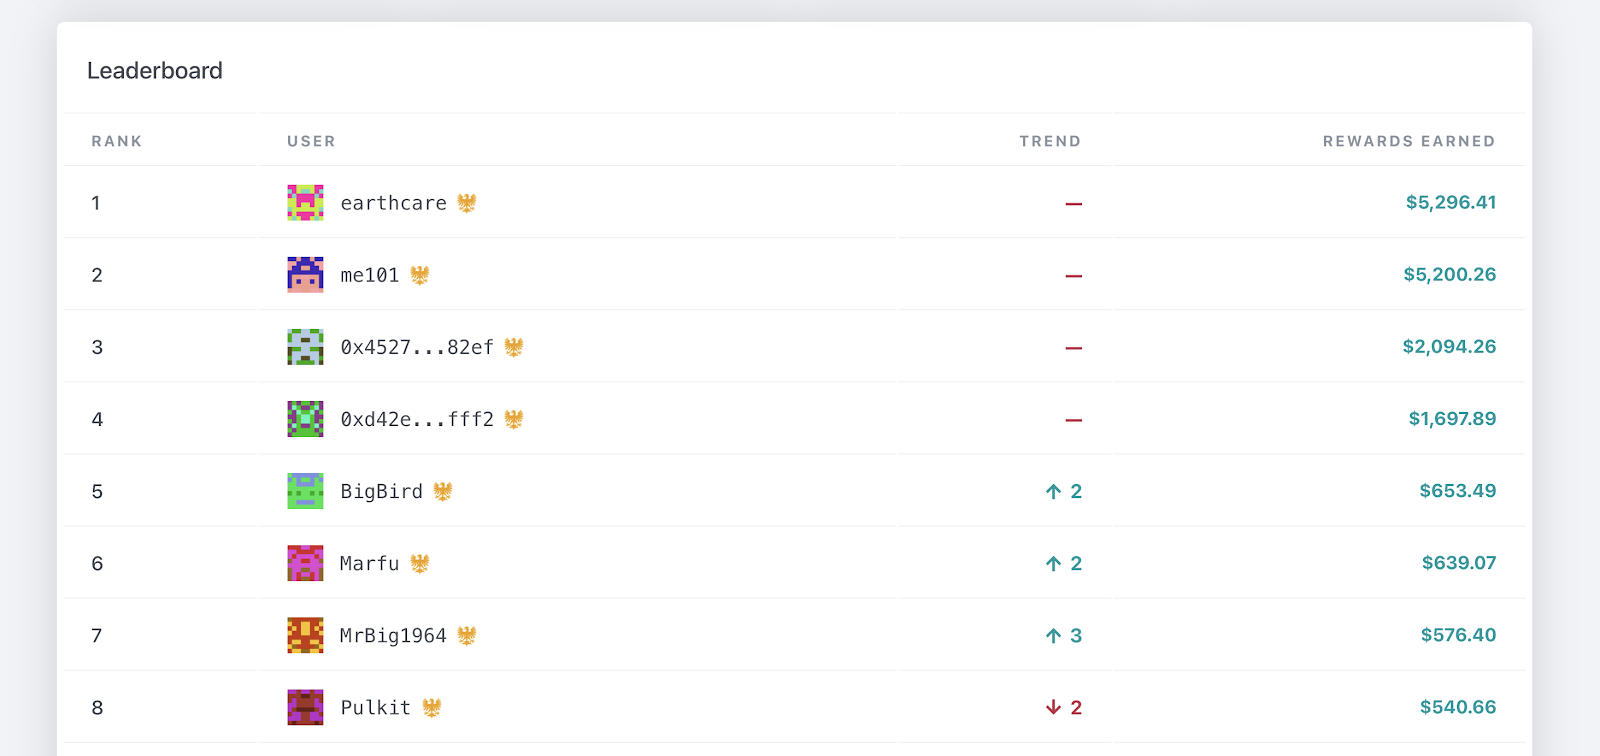
Task: Click the Trend column header
Action: tap(1050, 141)
